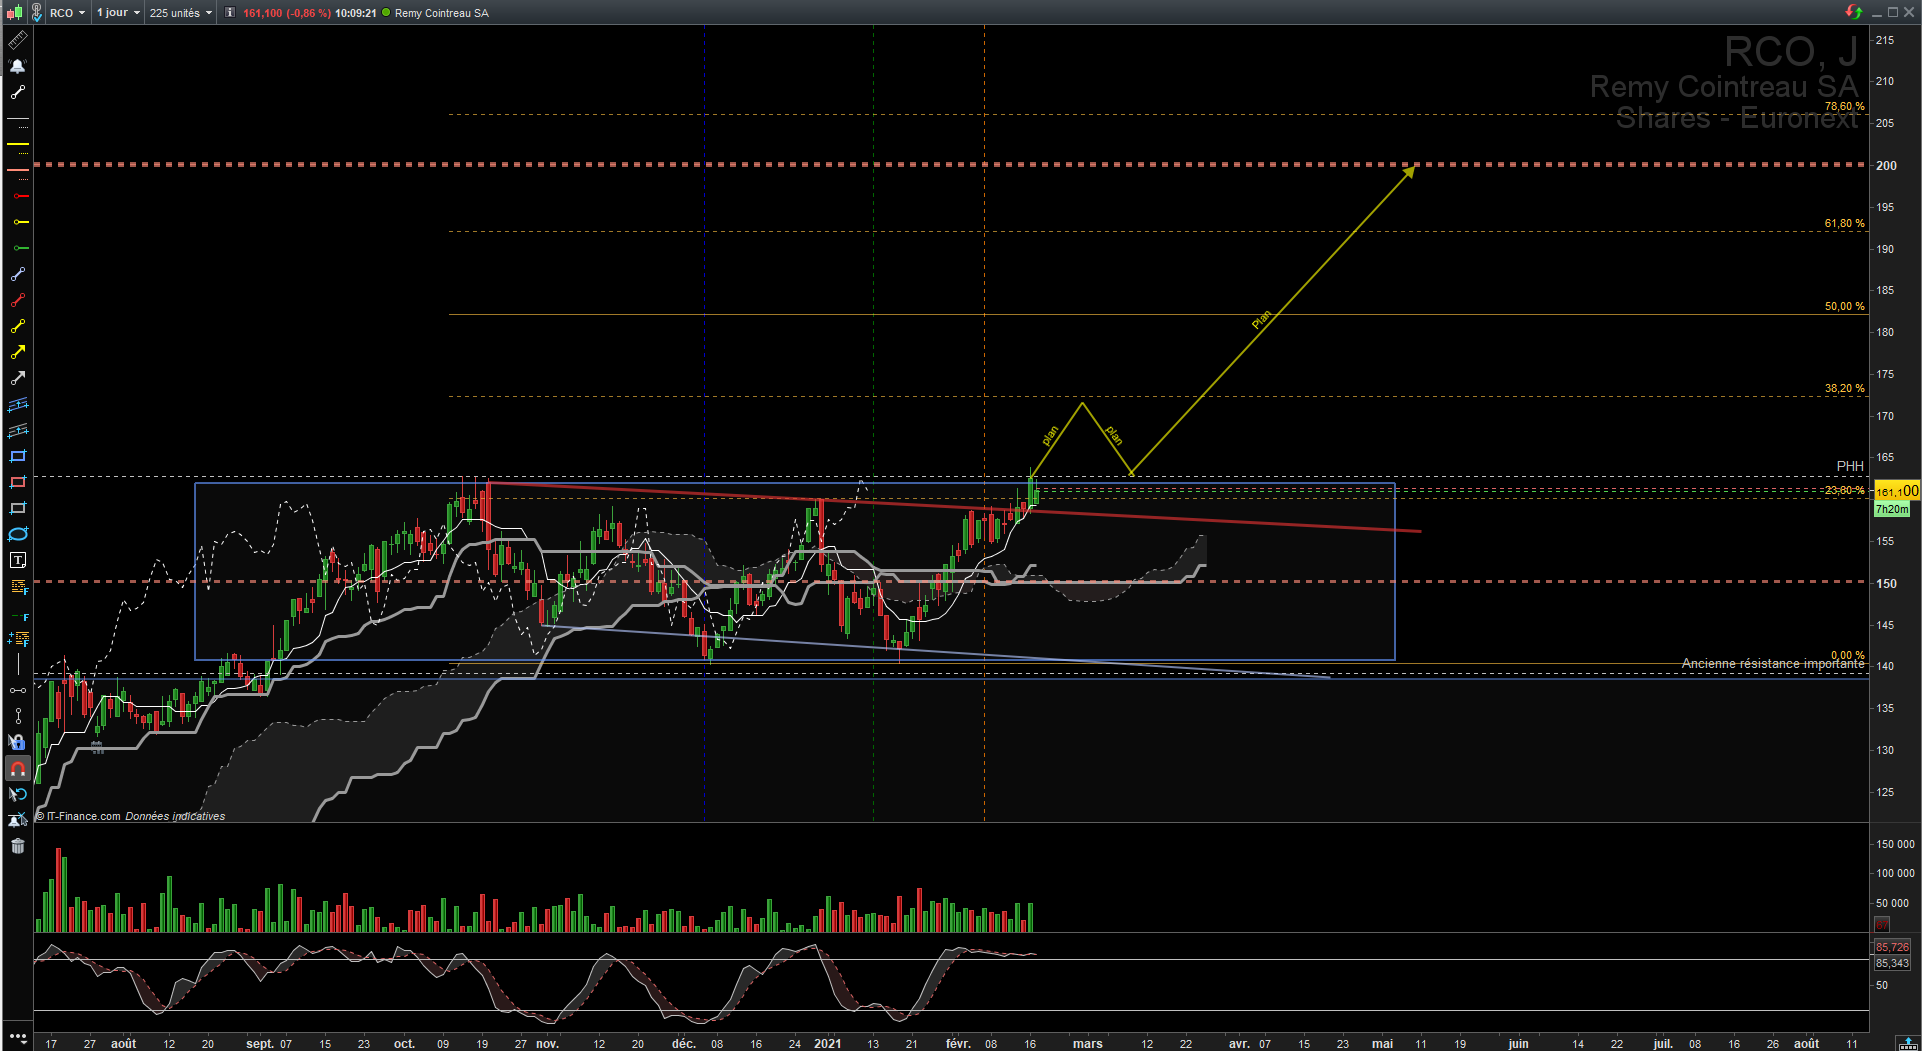Open the RCO ticker dropdown
Image resolution: width=1922 pixels, height=1051 pixels.
coord(67,13)
